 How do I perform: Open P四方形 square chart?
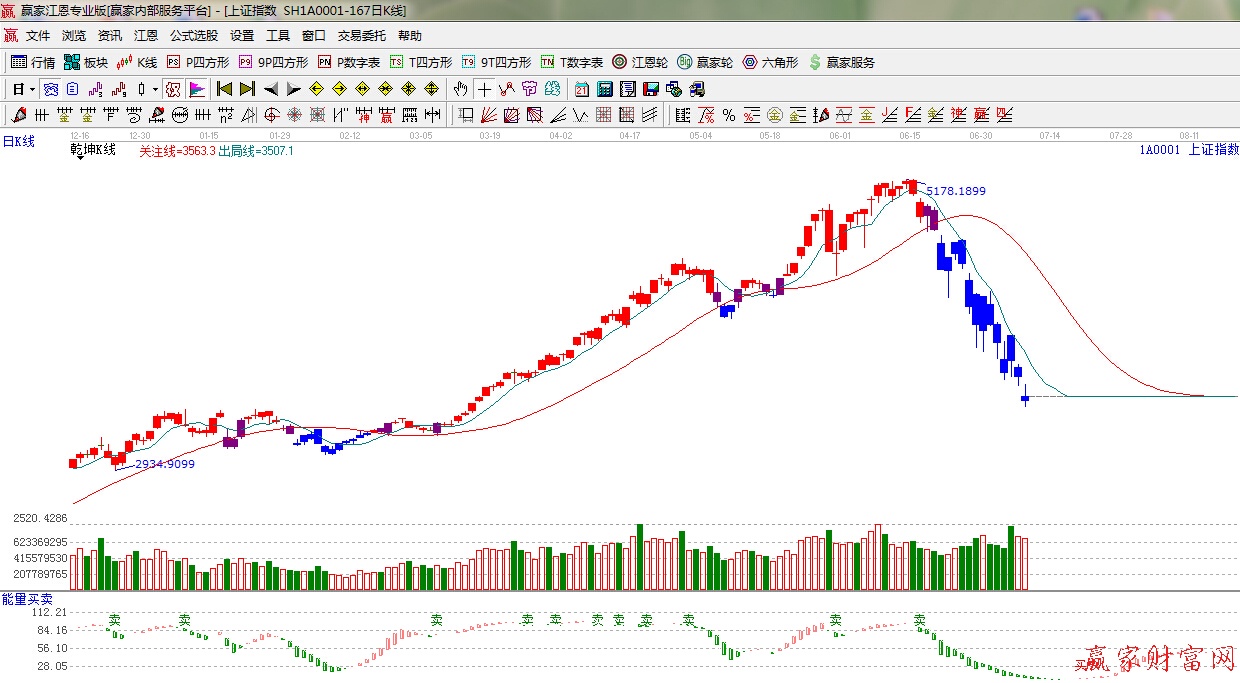(x=198, y=62)
